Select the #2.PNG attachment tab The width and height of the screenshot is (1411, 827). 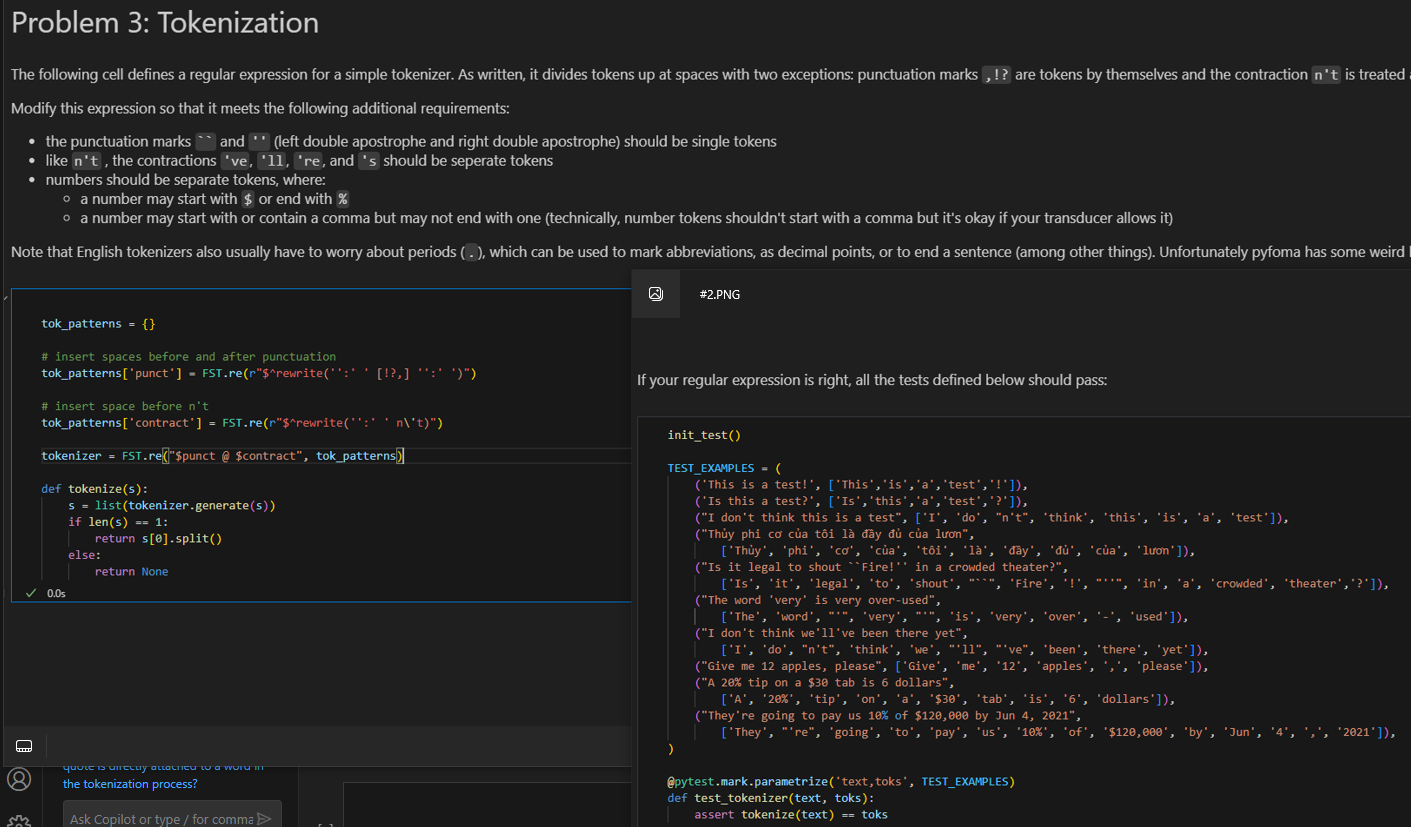(718, 294)
